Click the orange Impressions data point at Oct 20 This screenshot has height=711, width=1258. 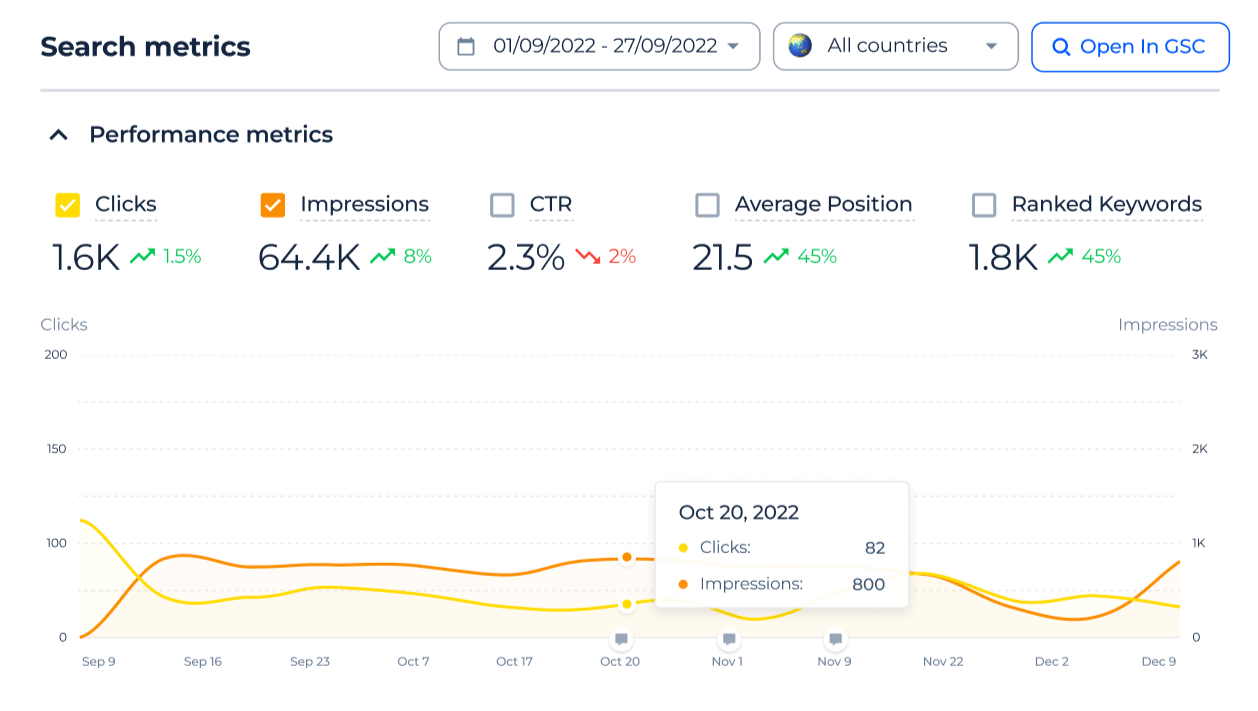point(627,557)
